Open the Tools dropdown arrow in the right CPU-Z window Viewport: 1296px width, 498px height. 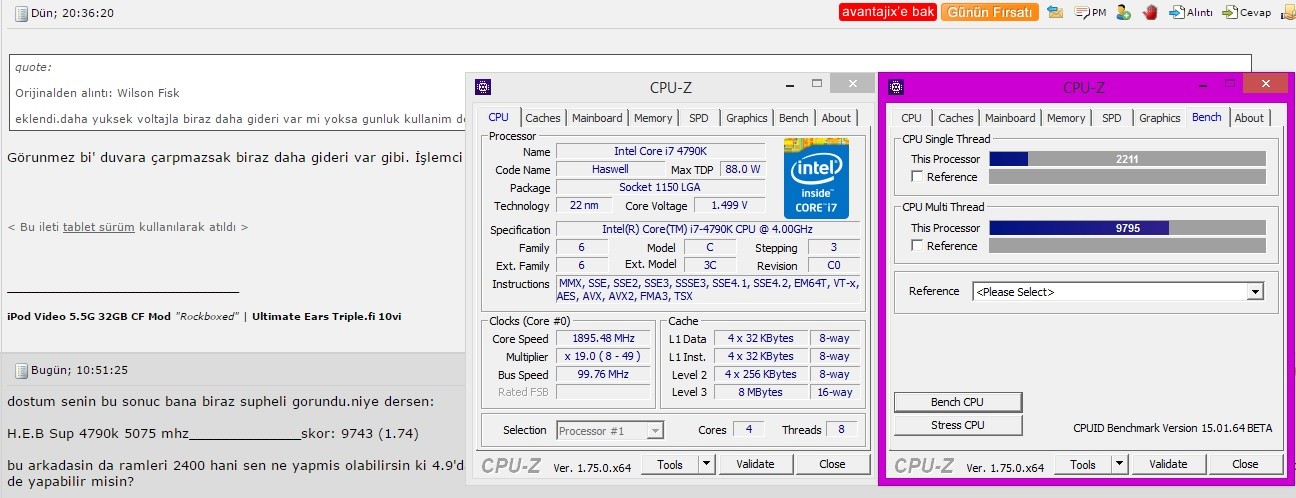(1119, 464)
